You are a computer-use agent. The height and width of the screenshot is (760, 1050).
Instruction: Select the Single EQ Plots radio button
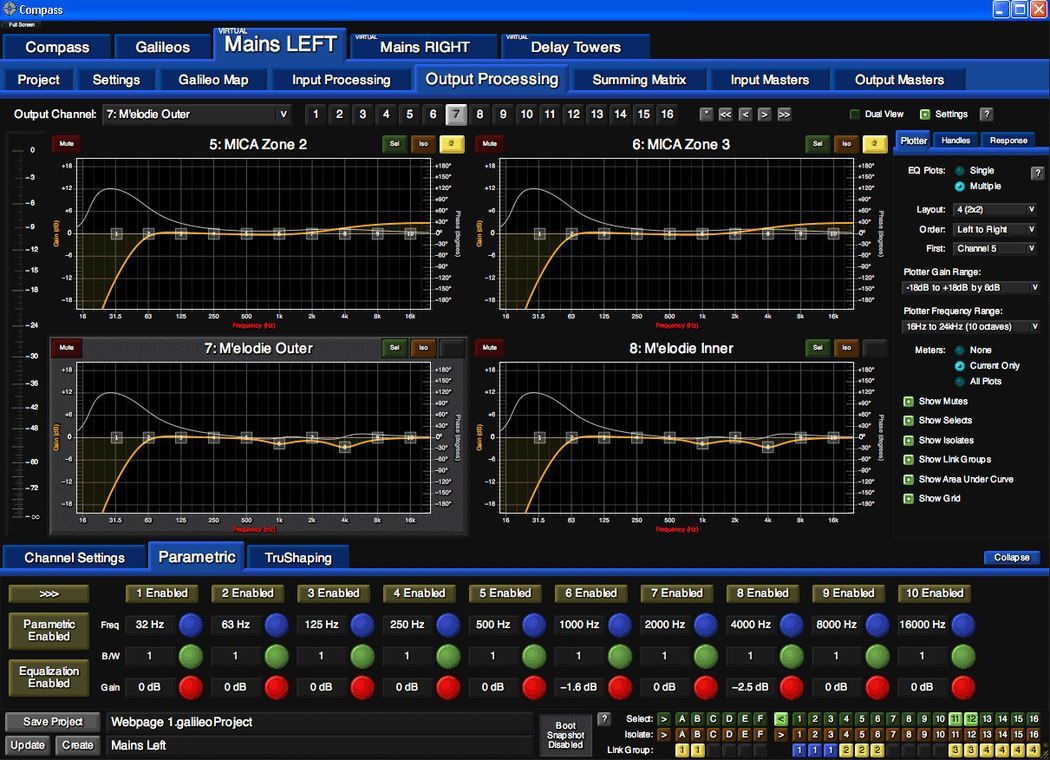[960, 171]
